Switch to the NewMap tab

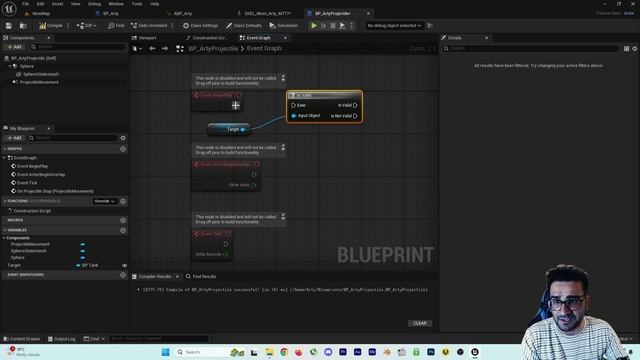click(x=41, y=13)
